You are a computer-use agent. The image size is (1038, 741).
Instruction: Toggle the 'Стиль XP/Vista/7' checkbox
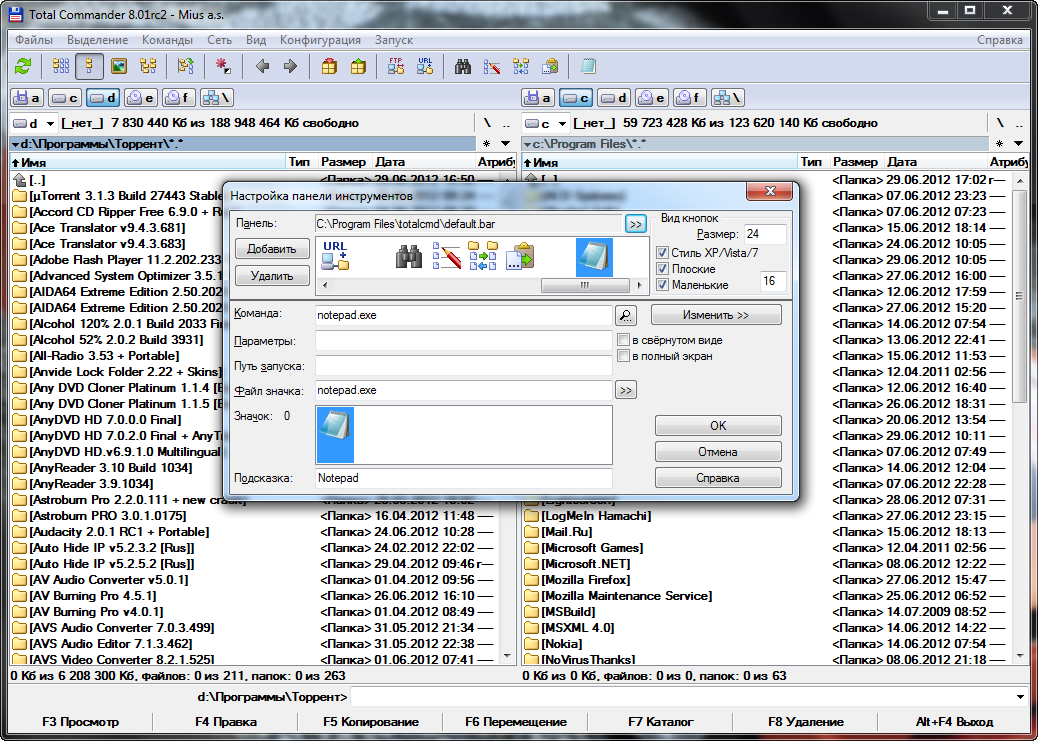(x=662, y=253)
